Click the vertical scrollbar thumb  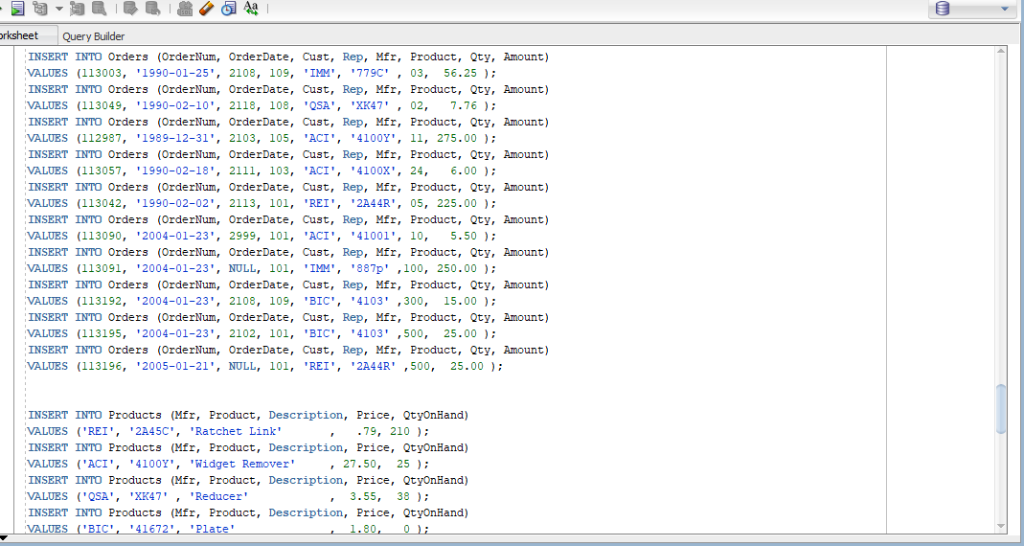(1001, 409)
